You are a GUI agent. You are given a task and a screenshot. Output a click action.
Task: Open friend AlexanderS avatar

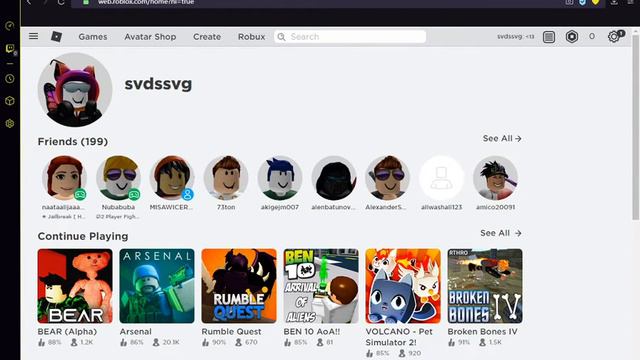coord(387,178)
